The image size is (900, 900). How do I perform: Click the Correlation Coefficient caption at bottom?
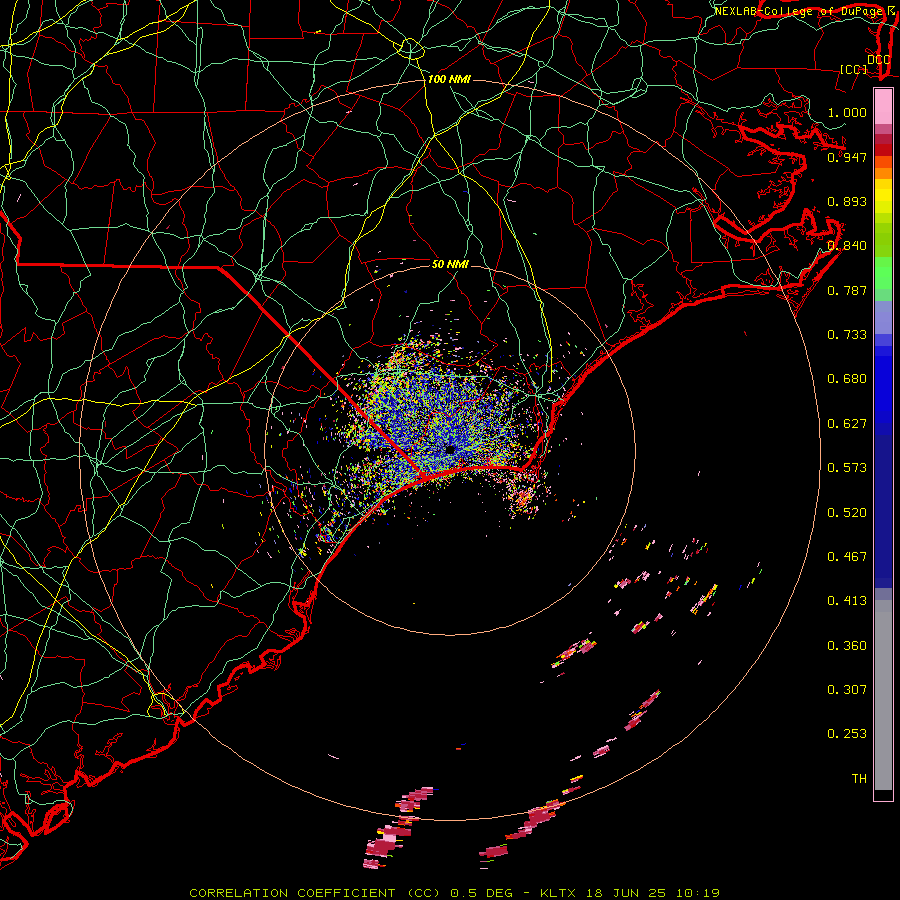[x=454, y=893]
